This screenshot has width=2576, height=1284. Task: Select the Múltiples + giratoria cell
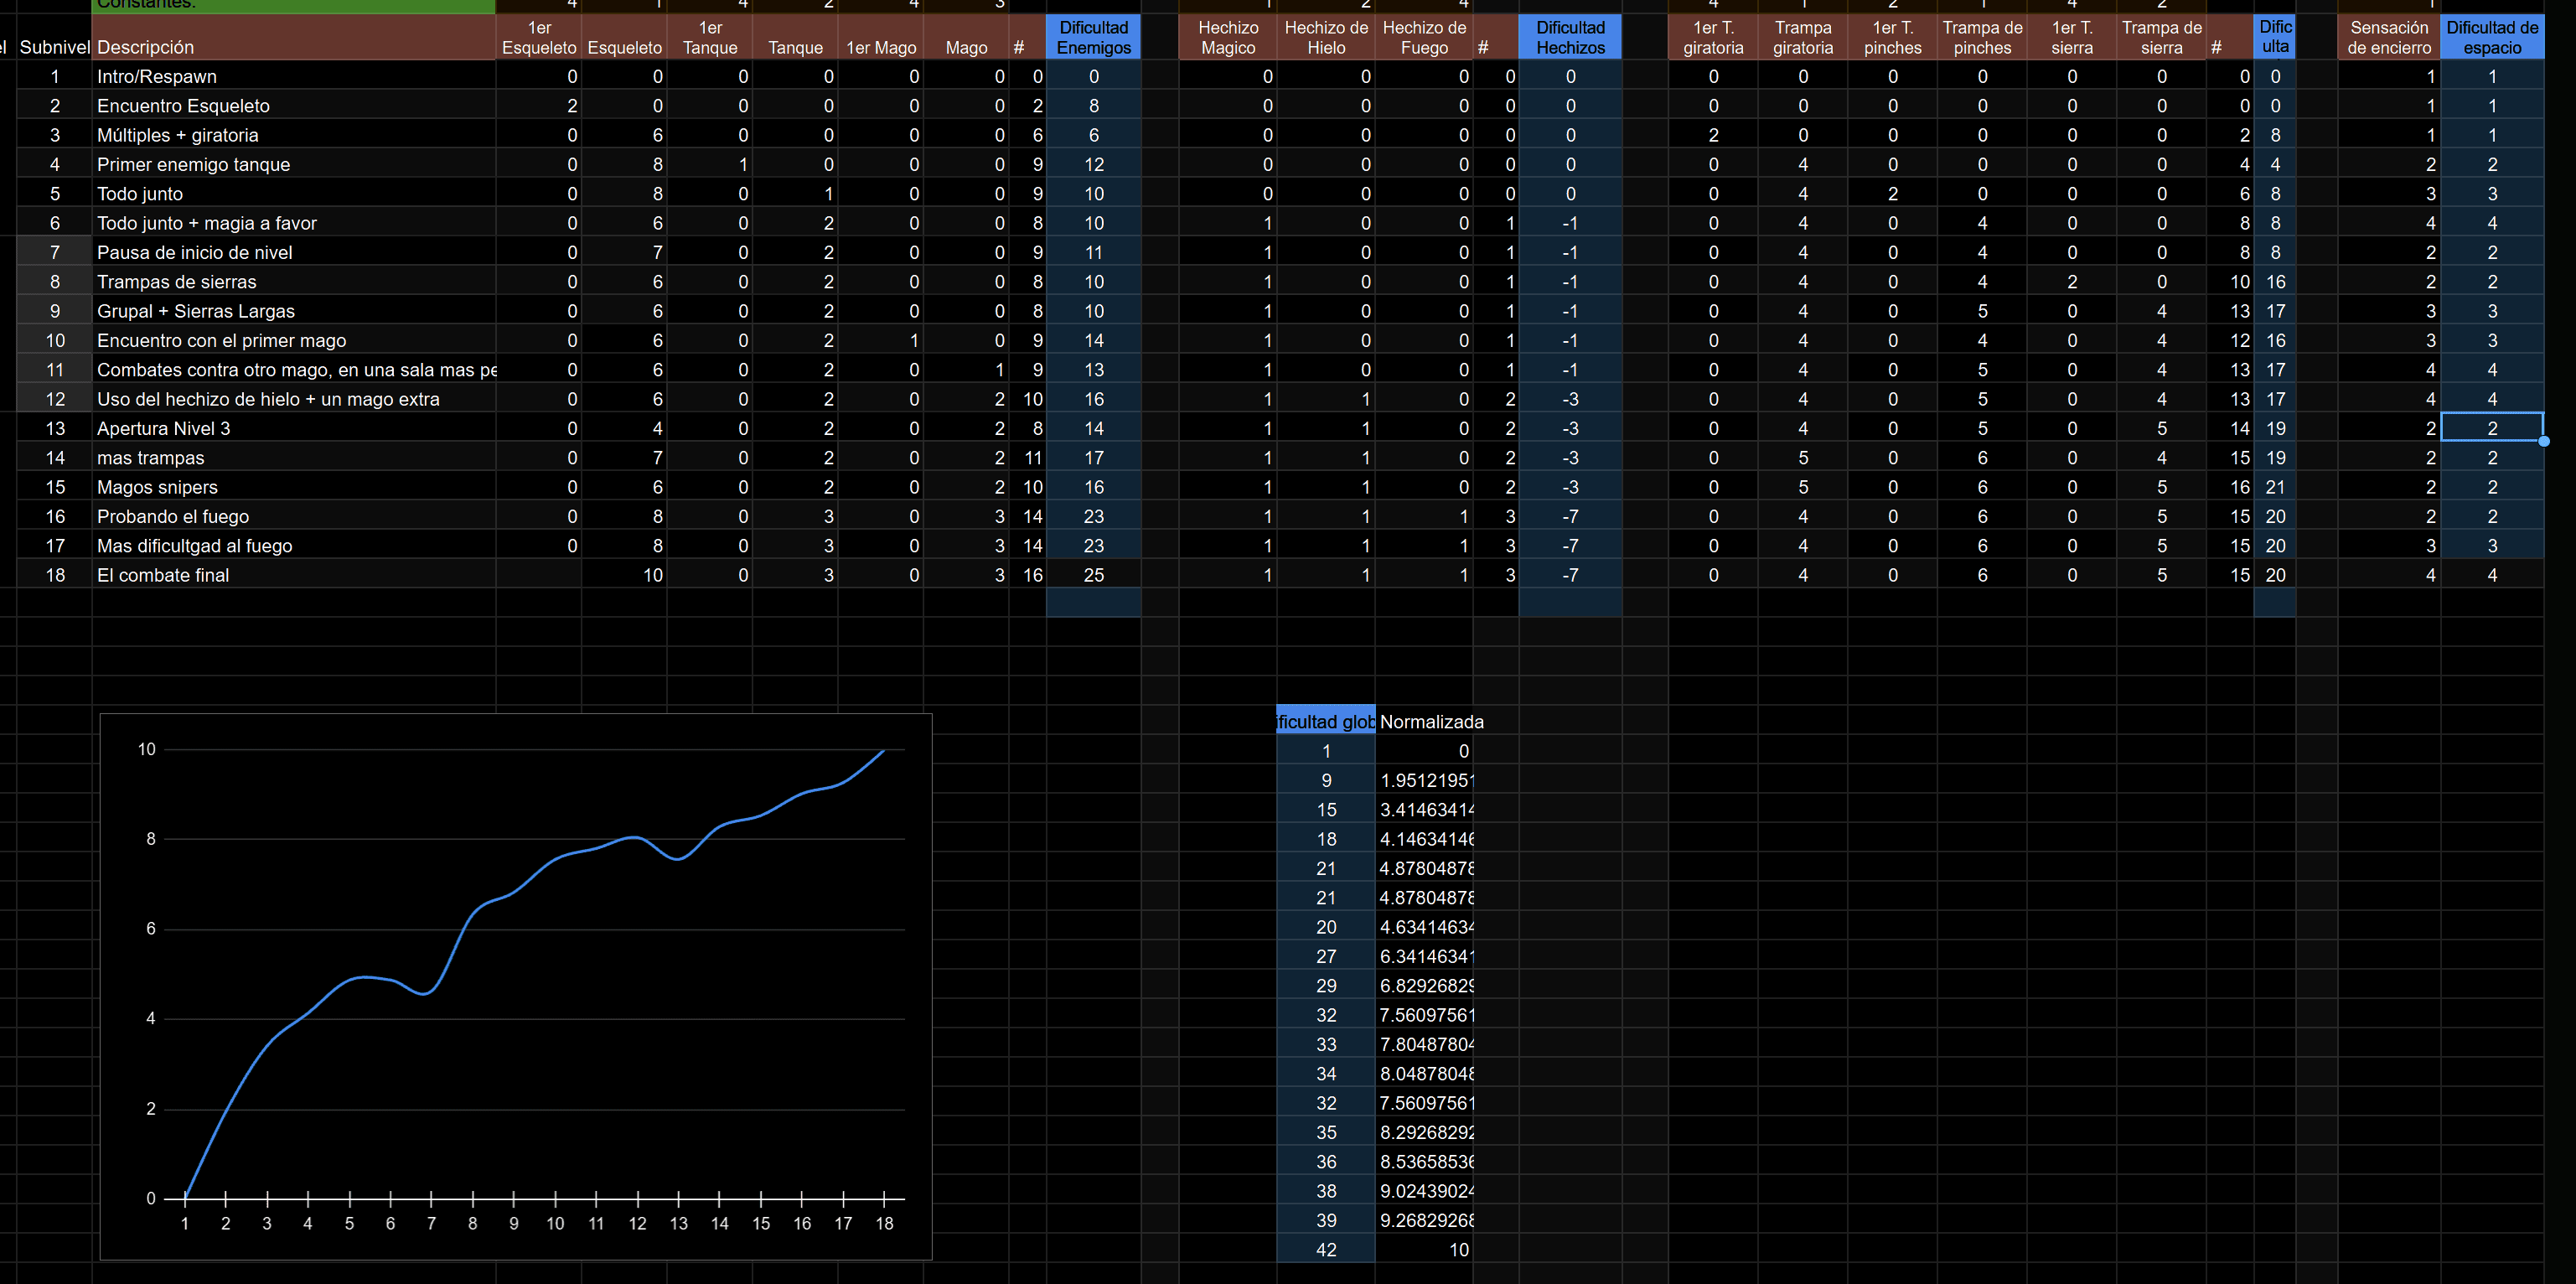(x=293, y=134)
